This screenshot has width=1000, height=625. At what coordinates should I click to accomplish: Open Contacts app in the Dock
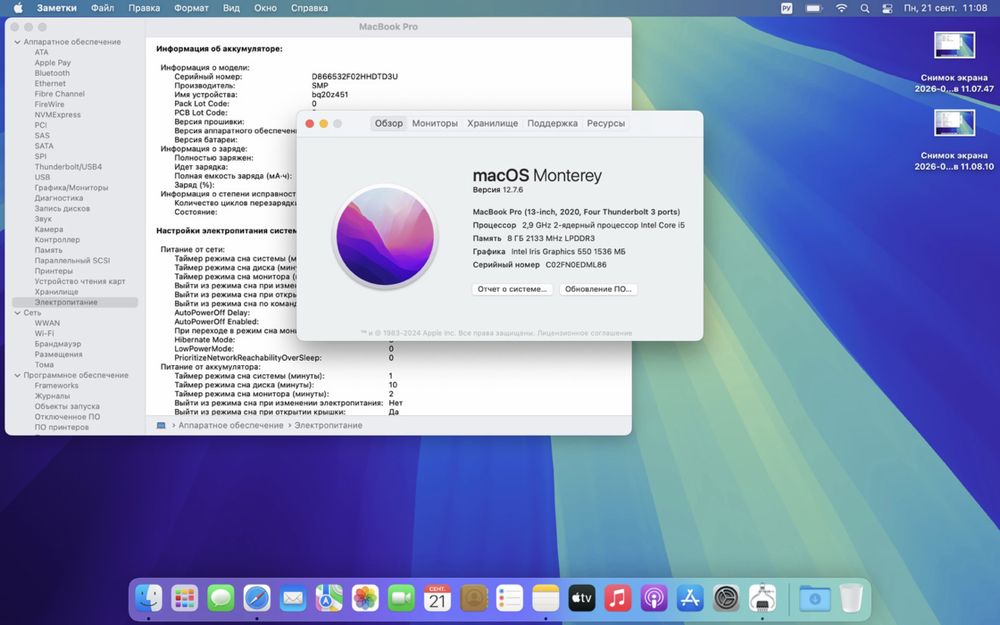(x=474, y=598)
